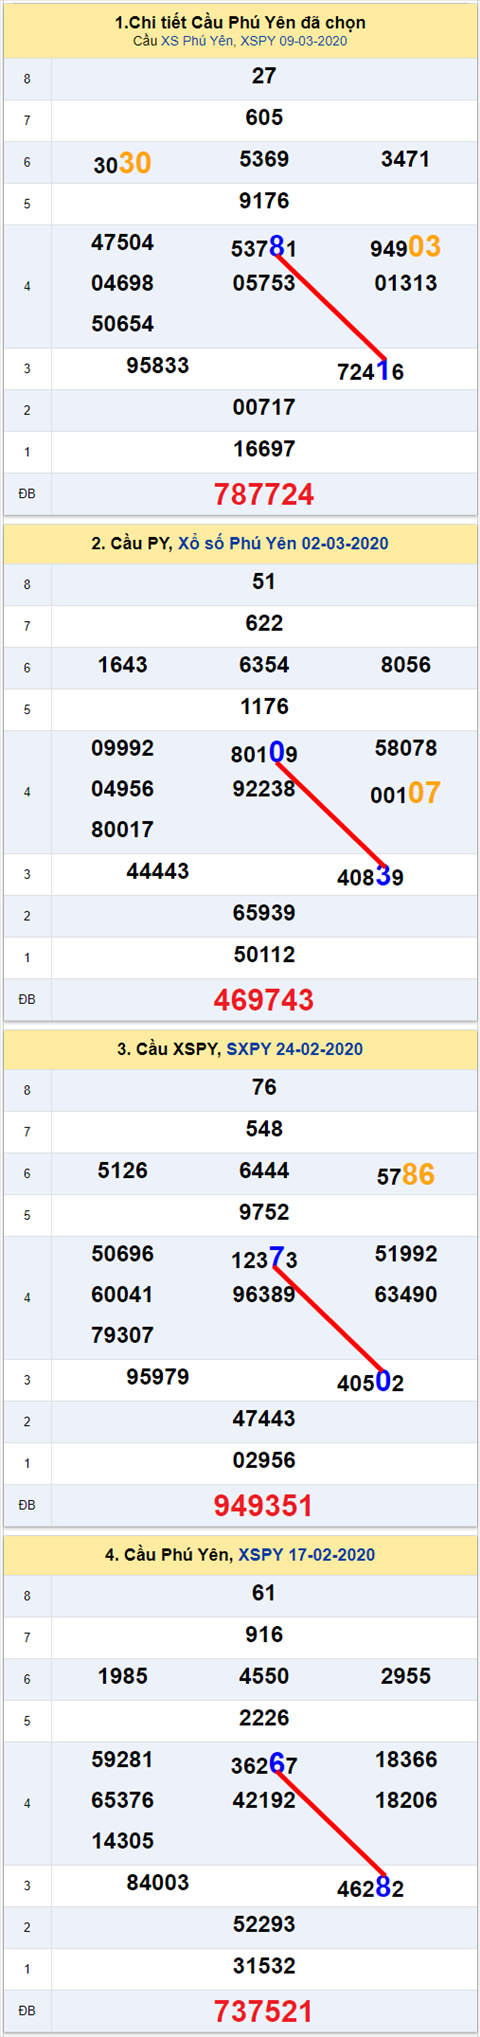
Task: Open the 'XSPY 09-03-2020' link
Action: point(294,41)
